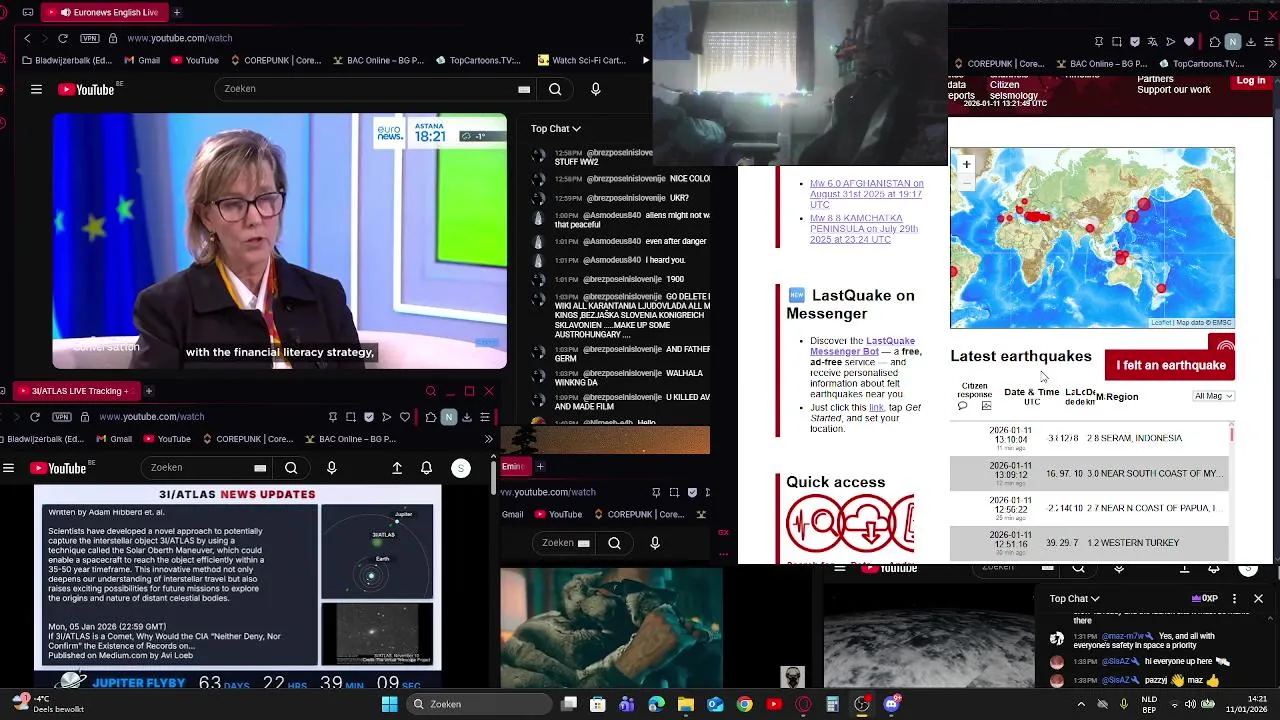Open TopCartoons.TV bookmark in Euronews window

coord(477,60)
